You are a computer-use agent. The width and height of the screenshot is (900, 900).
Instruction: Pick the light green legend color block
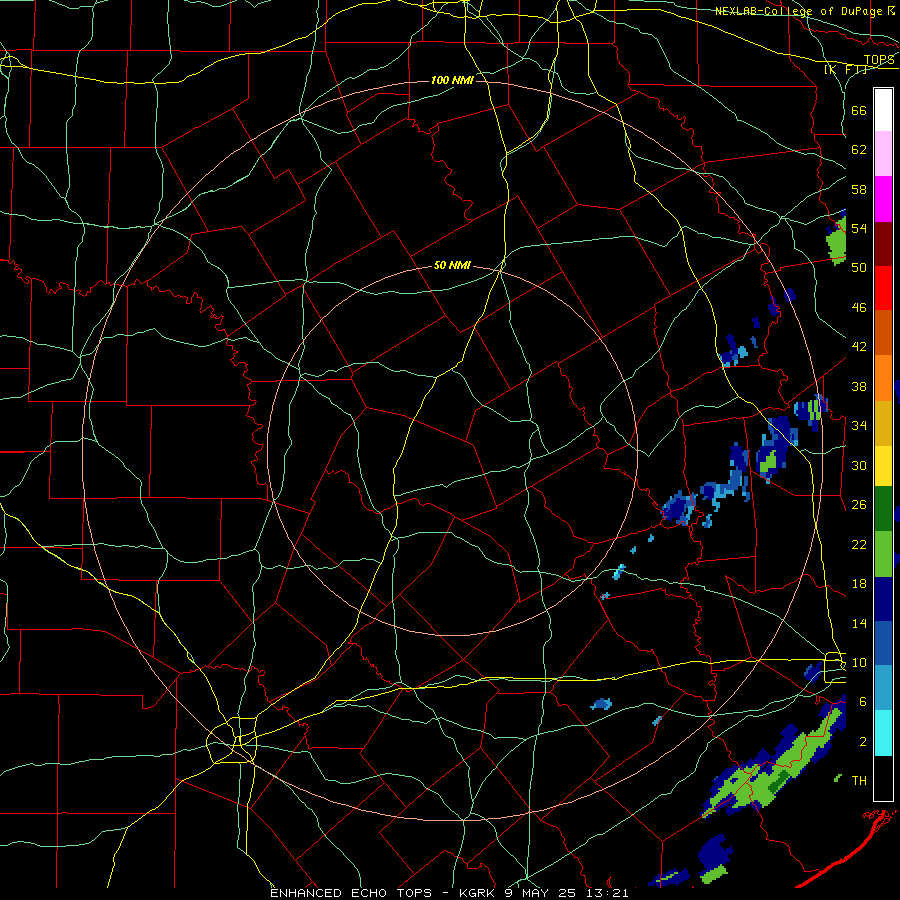click(883, 554)
